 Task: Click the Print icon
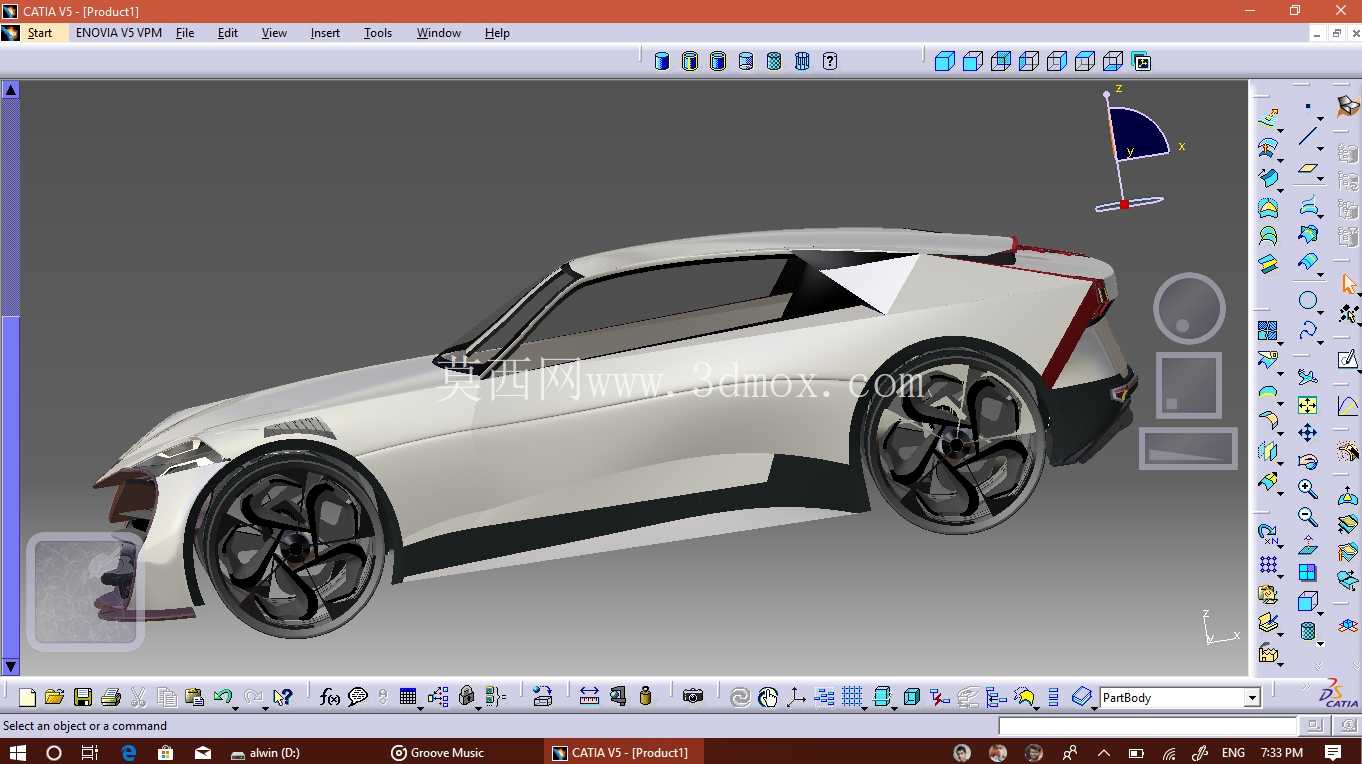click(111, 697)
